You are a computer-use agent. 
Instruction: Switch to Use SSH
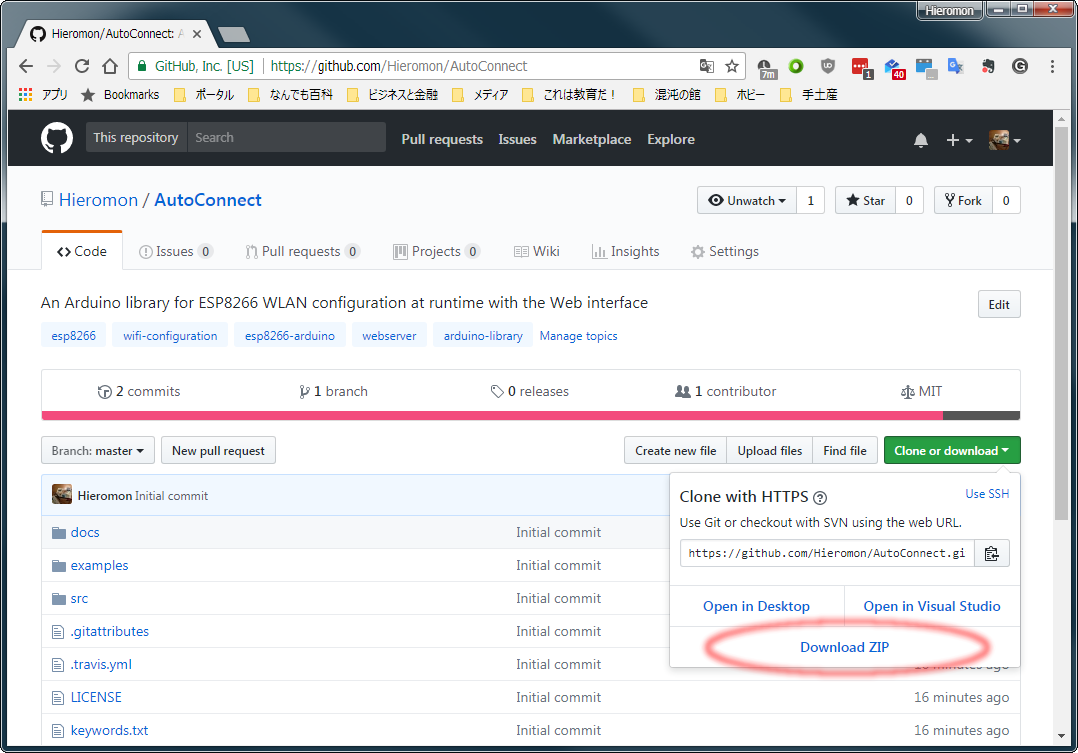pos(987,494)
